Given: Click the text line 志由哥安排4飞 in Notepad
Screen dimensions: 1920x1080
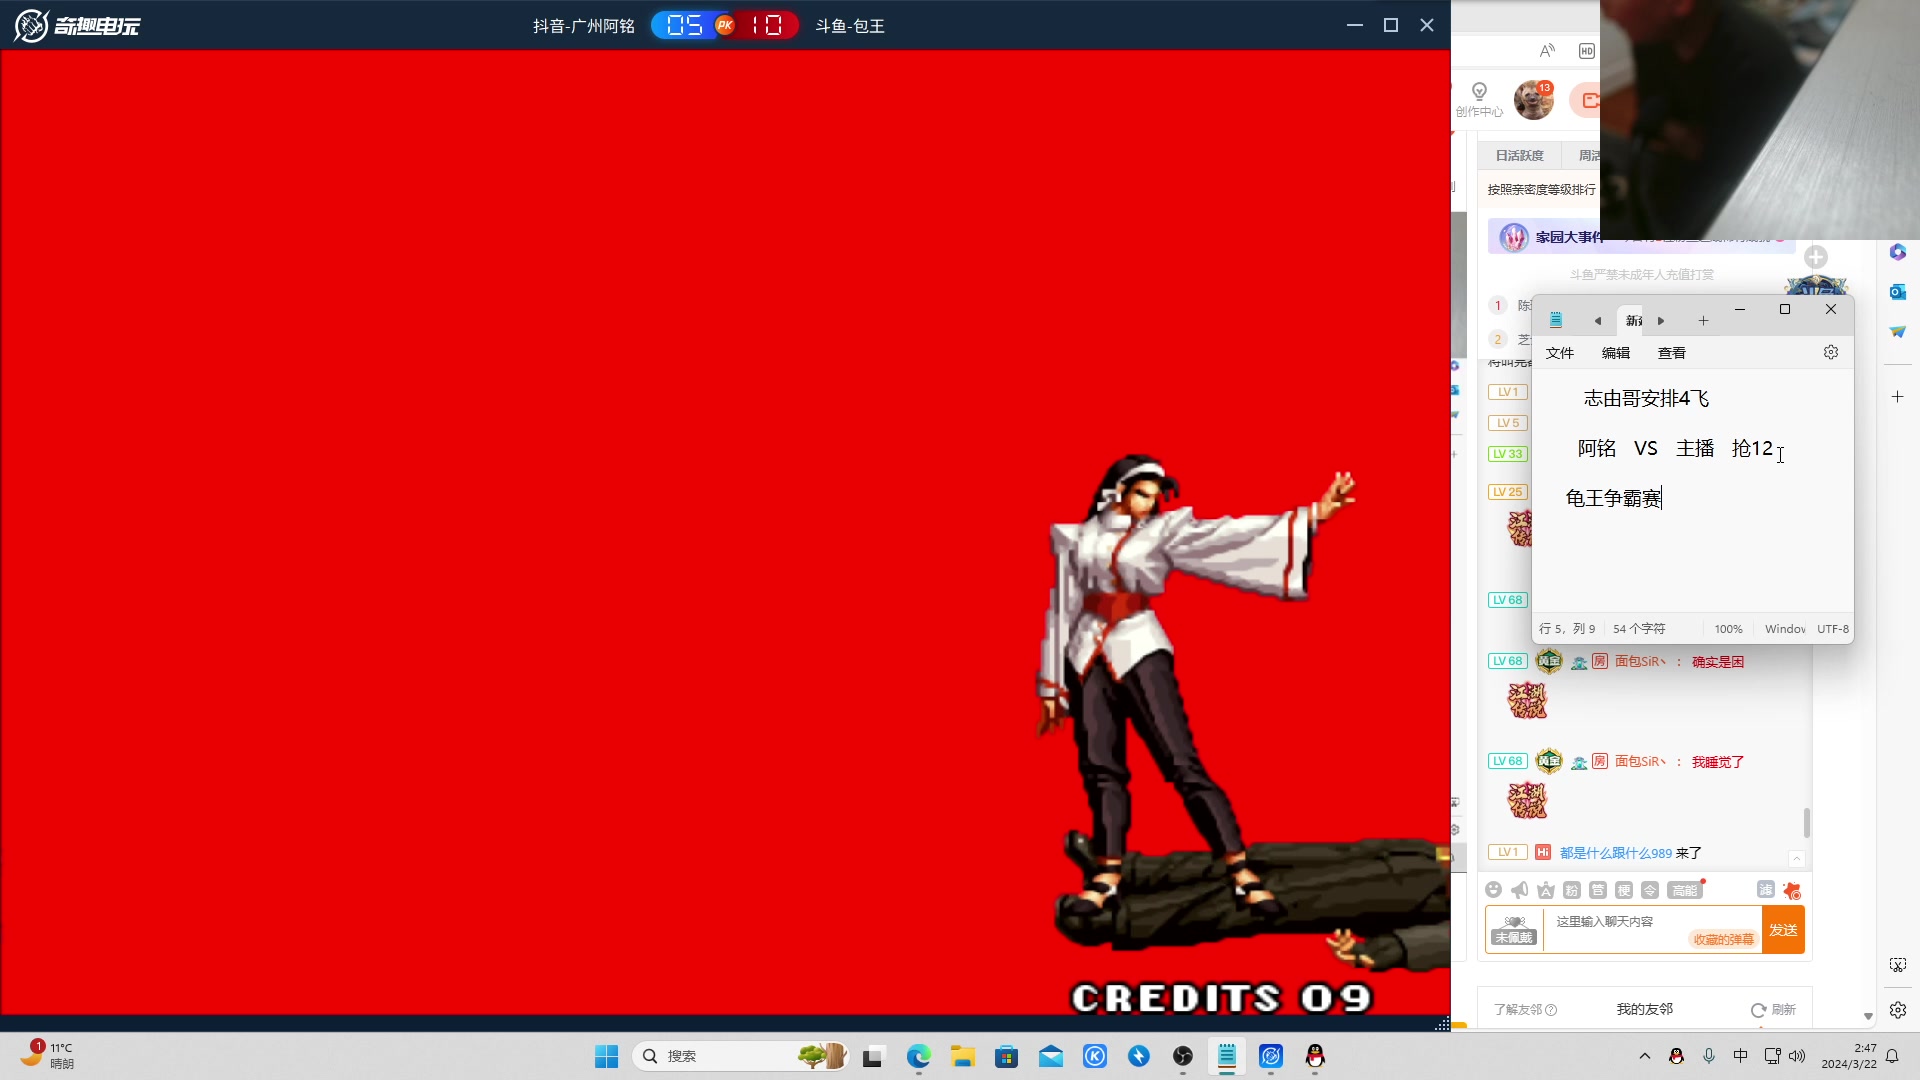Looking at the screenshot, I should point(1646,398).
